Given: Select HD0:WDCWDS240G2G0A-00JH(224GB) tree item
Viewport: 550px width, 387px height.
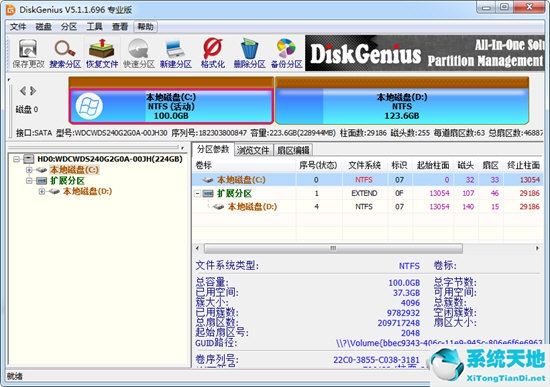Looking at the screenshot, I should point(110,159).
